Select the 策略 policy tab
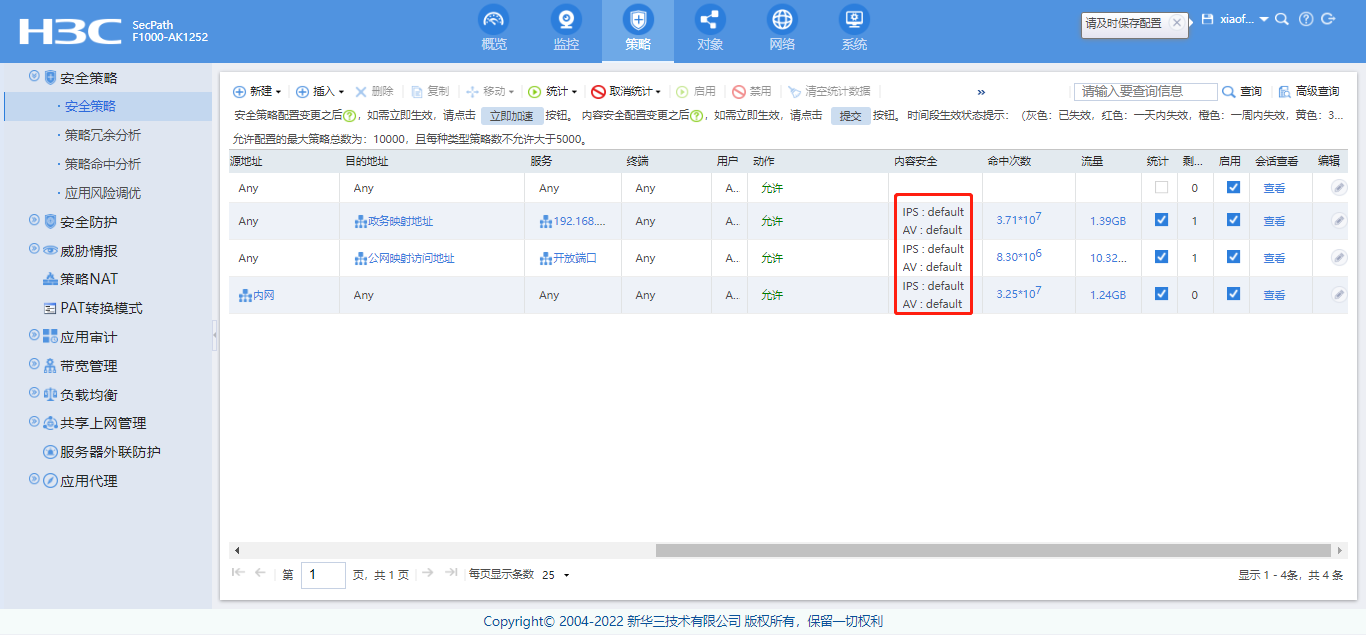 pyautogui.click(x=638, y=29)
